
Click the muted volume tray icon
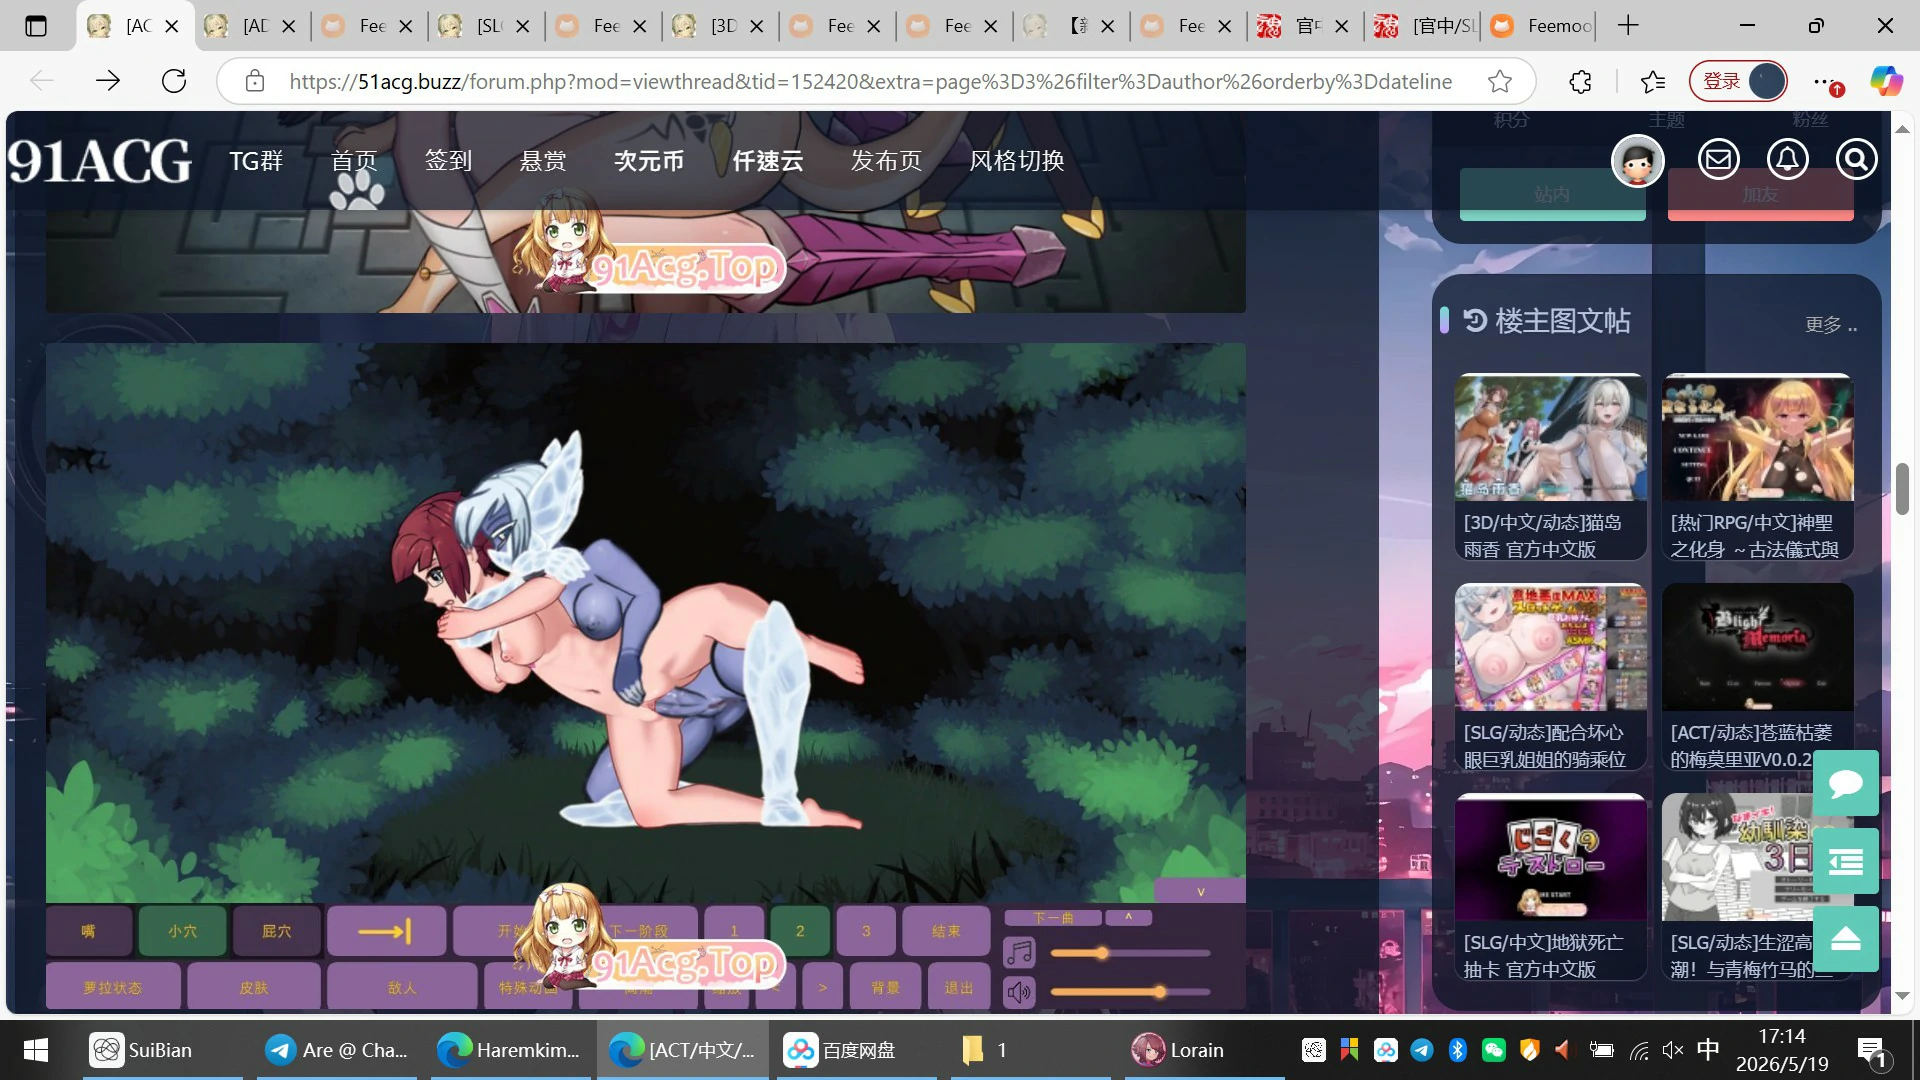[x=1673, y=1050]
